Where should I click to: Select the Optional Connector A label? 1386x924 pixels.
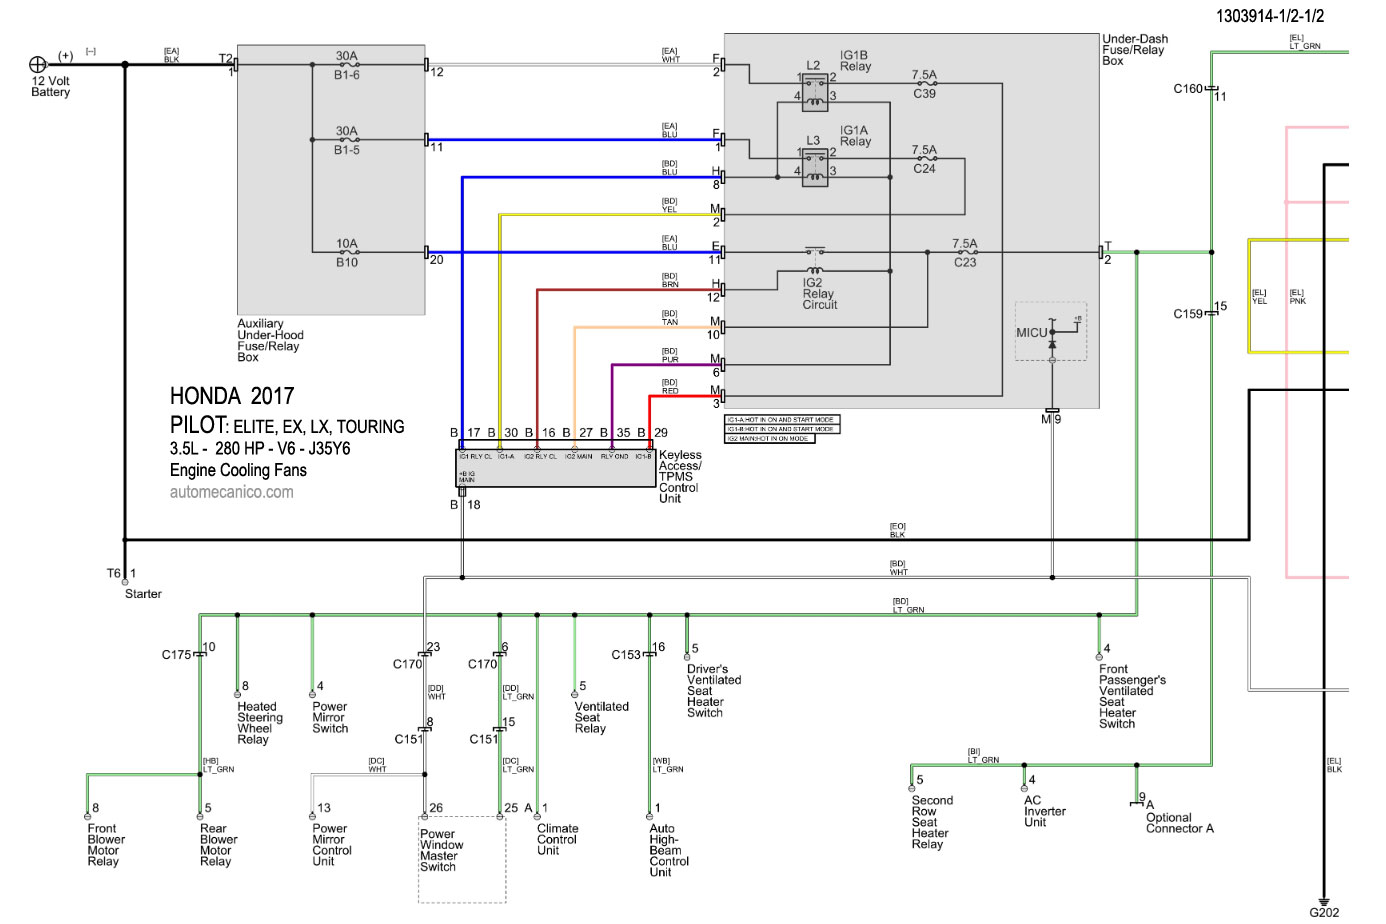point(1179,823)
